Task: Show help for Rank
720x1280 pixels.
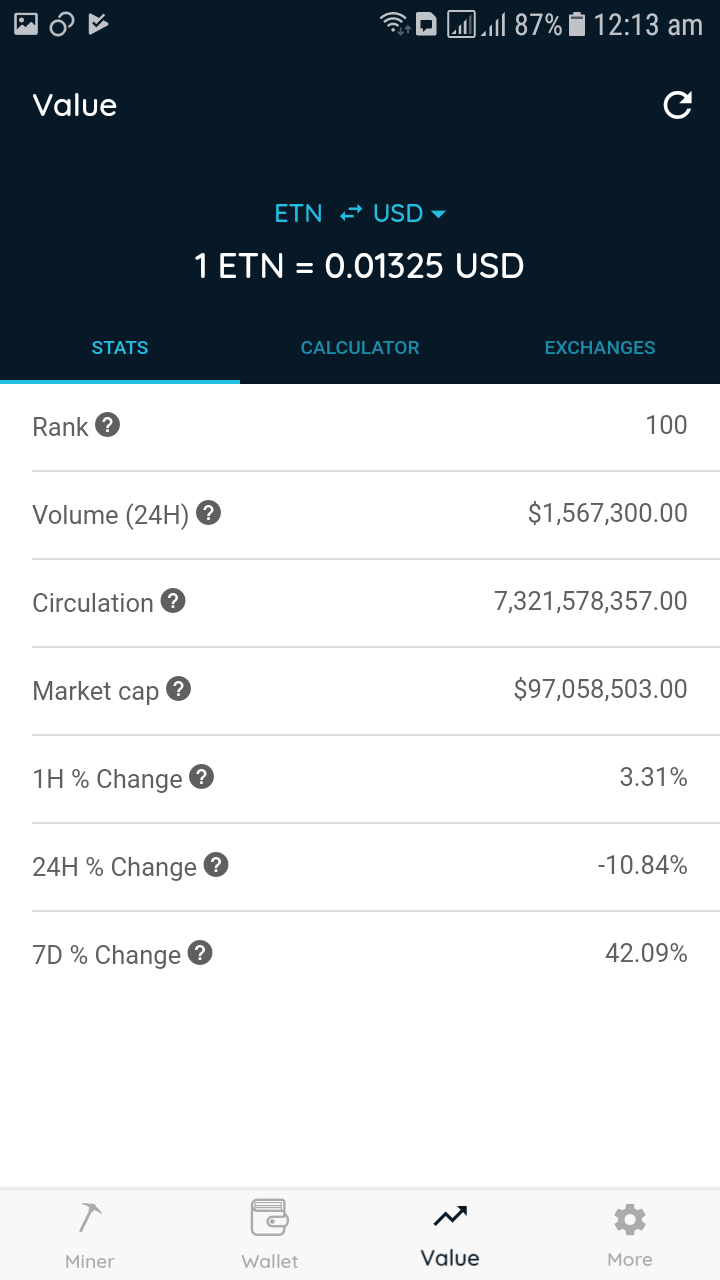Action: 107,425
